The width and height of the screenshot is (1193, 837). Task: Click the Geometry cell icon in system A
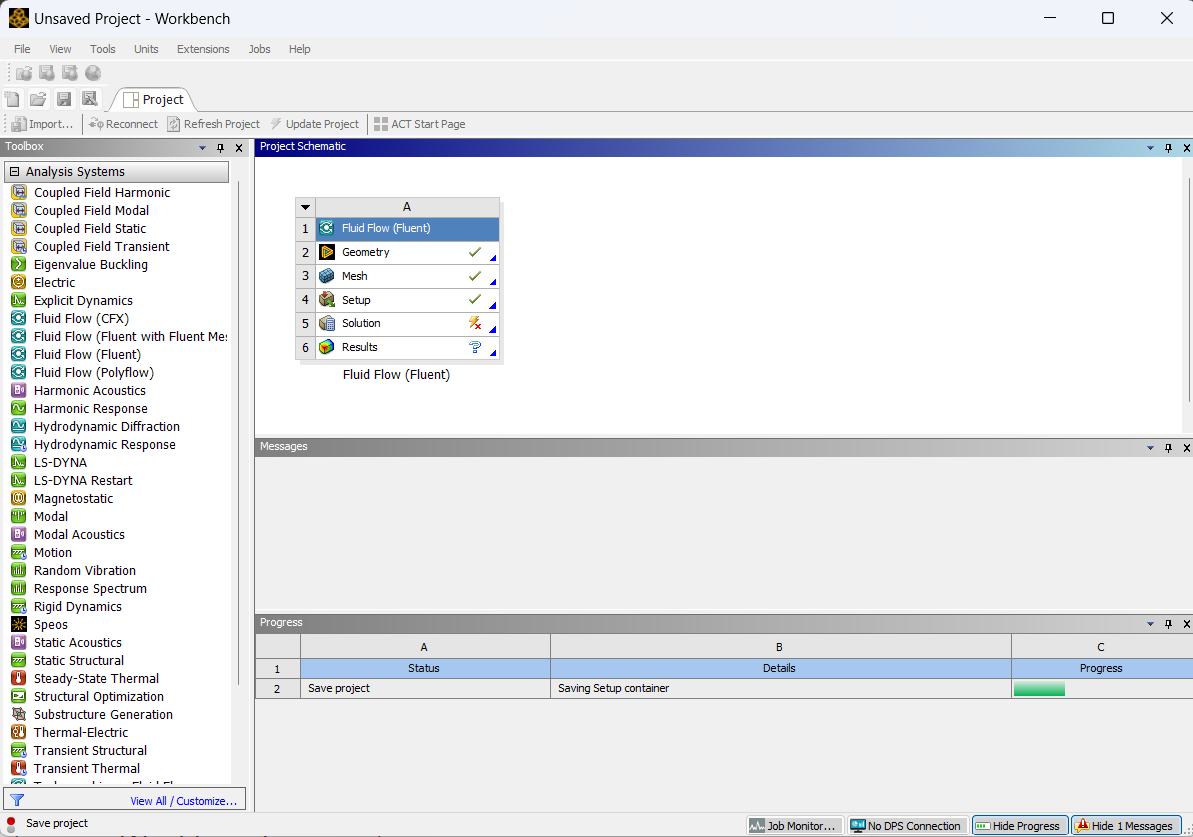pos(327,252)
